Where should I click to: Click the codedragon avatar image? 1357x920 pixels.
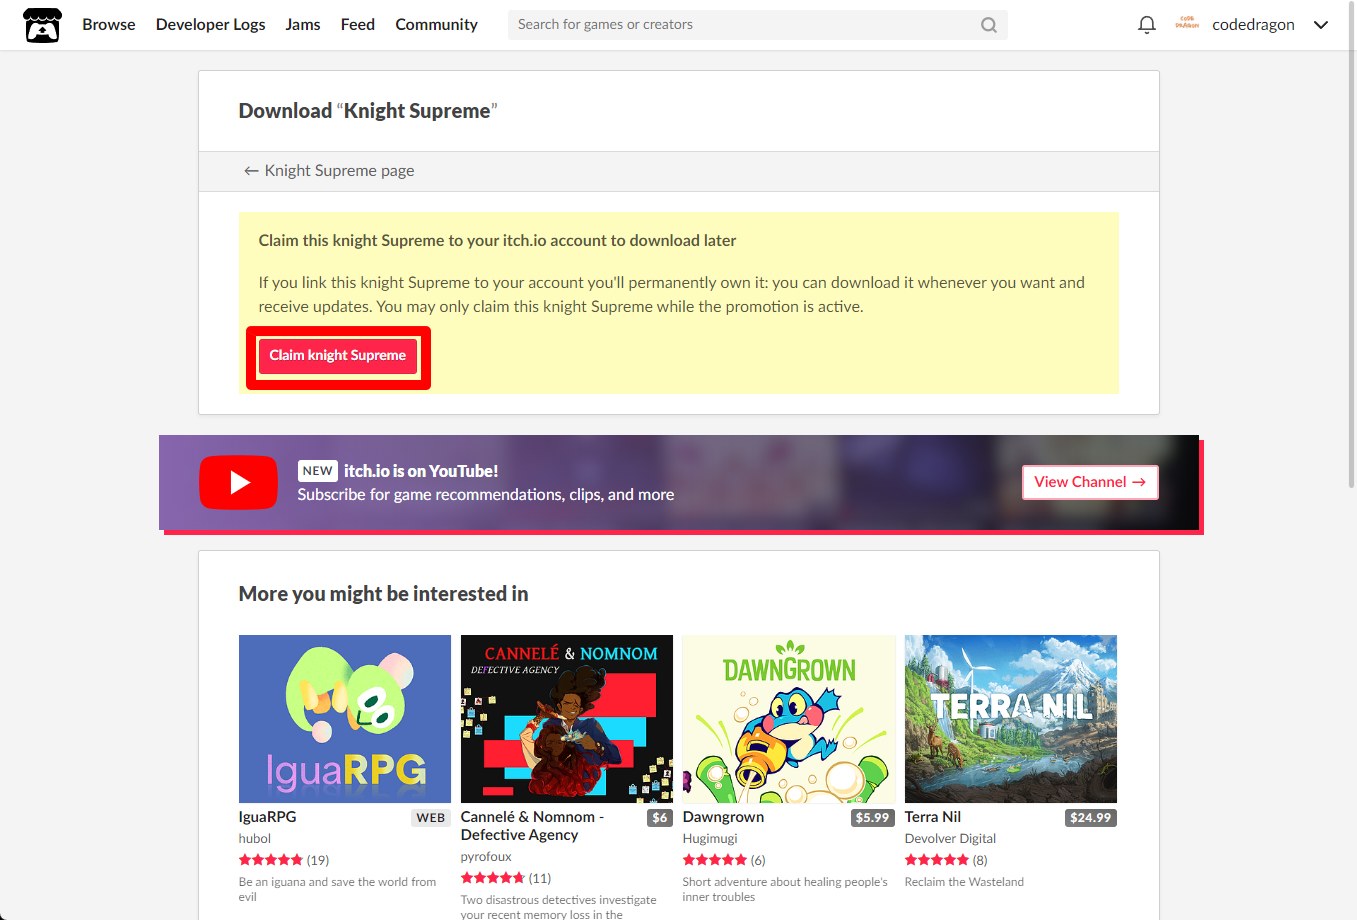[x=1187, y=24]
